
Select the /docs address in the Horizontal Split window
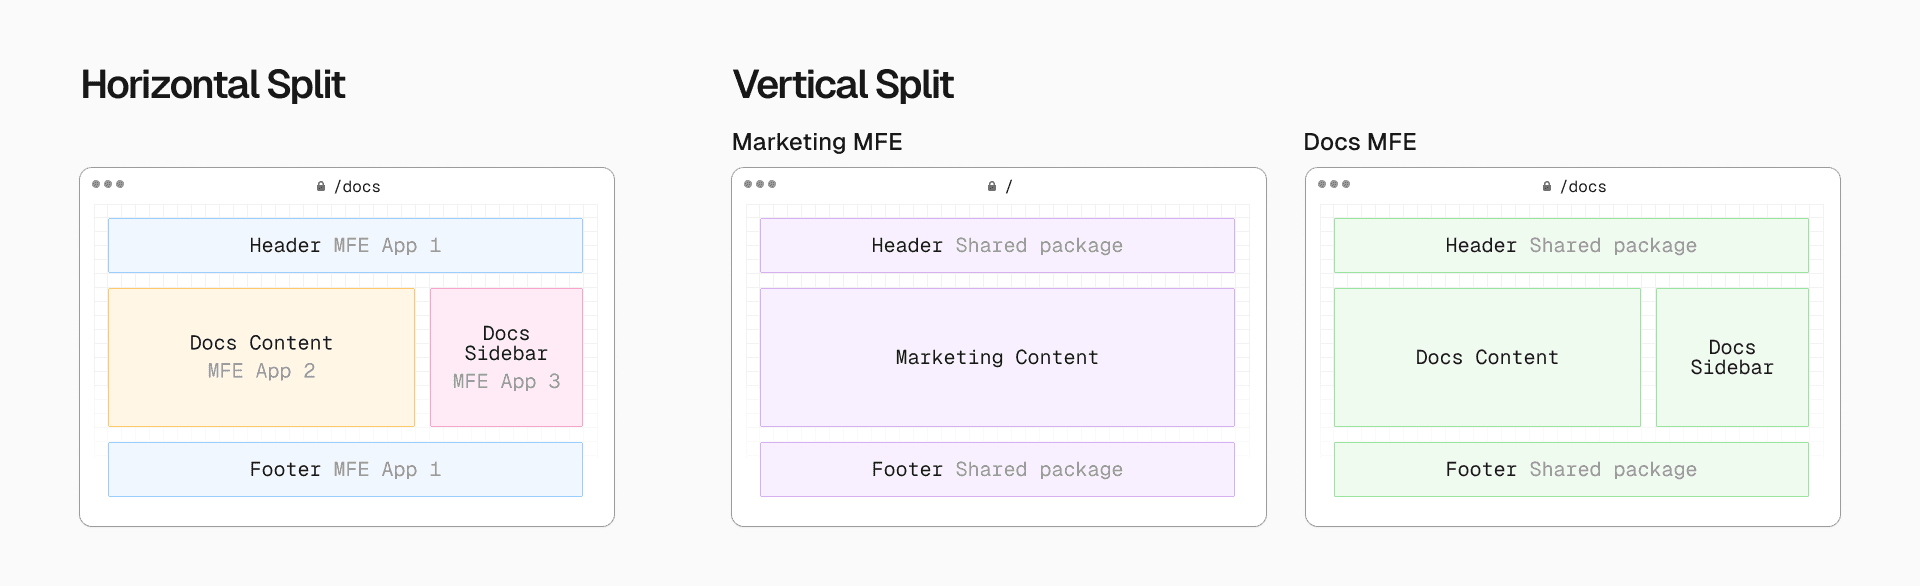click(x=357, y=187)
